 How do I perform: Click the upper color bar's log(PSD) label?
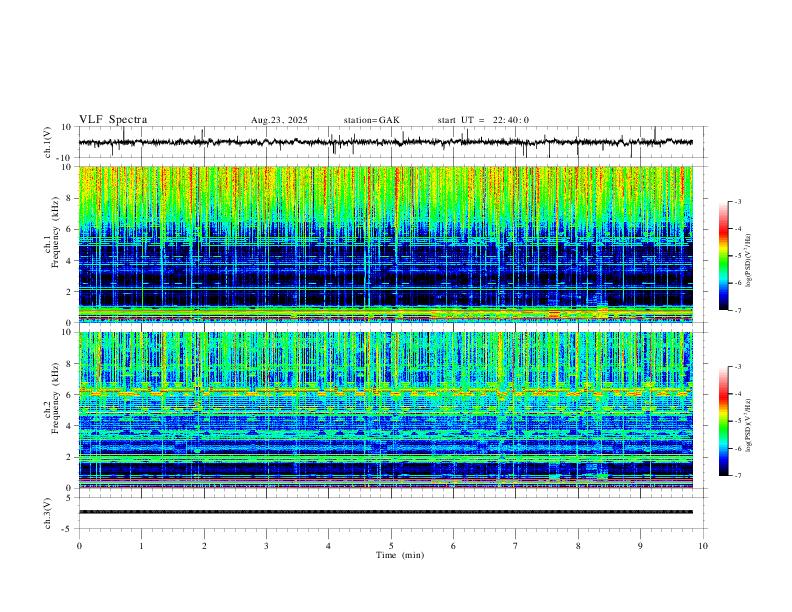(749, 260)
